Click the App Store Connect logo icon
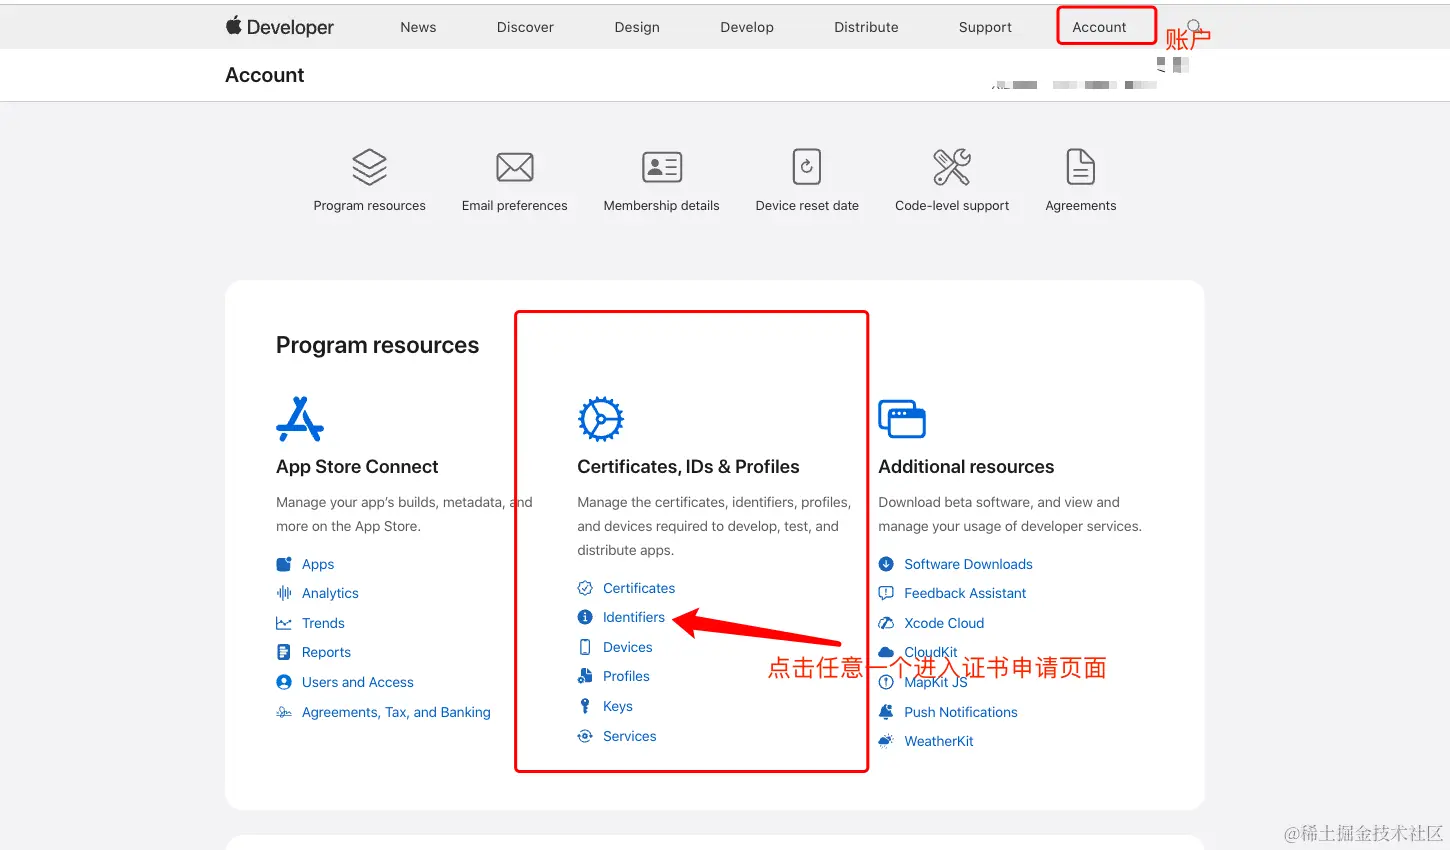Screen dimensions: 1450x850 point(300,419)
